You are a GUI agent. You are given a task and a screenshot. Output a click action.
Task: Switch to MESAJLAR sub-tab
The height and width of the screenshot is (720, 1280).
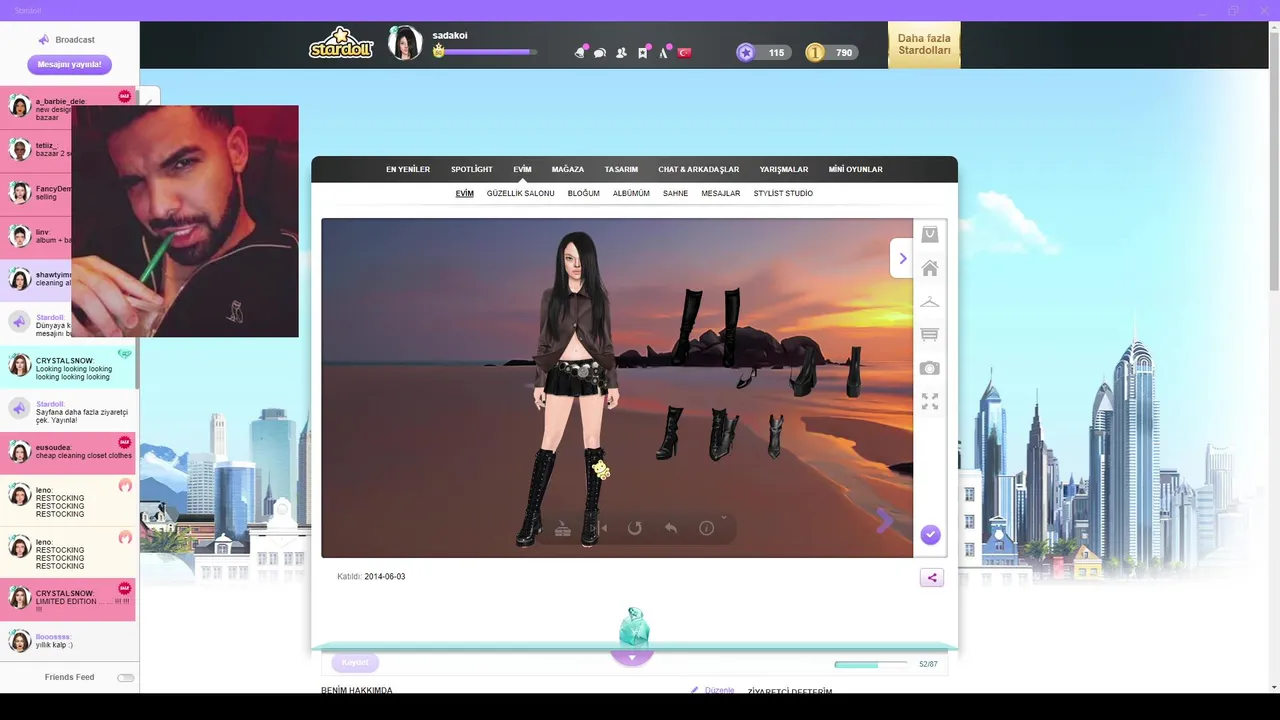click(721, 193)
